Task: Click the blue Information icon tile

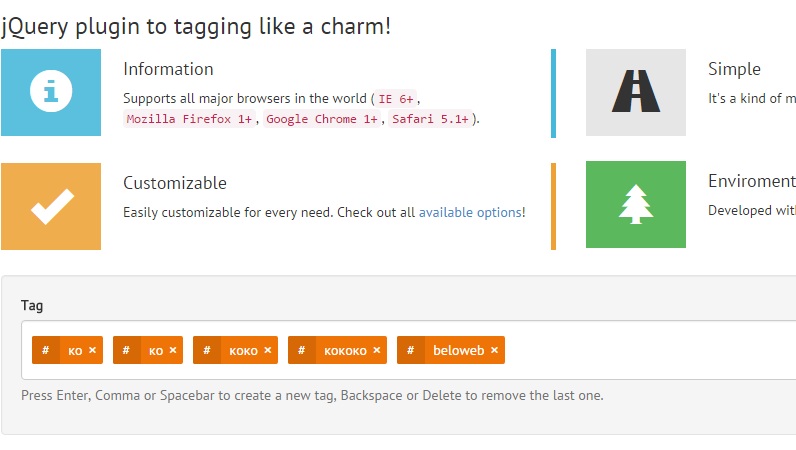Action: [x=51, y=91]
